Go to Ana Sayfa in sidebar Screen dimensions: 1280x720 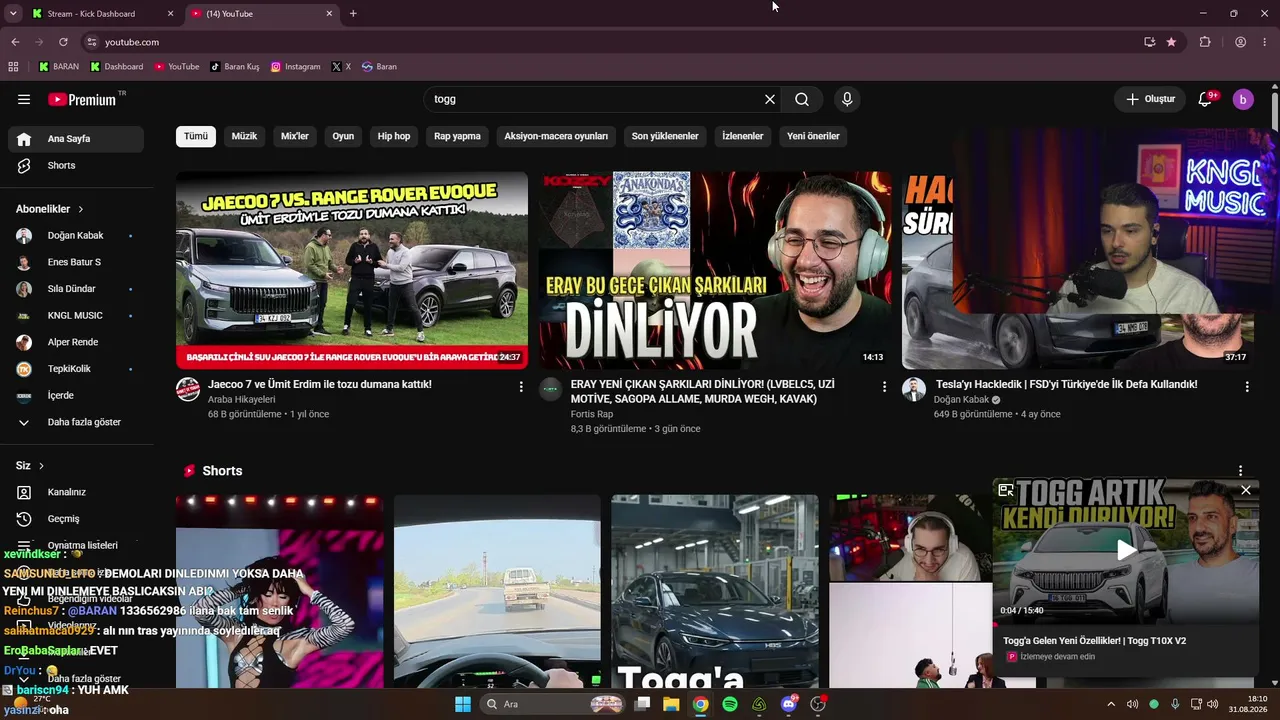click(x=76, y=139)
